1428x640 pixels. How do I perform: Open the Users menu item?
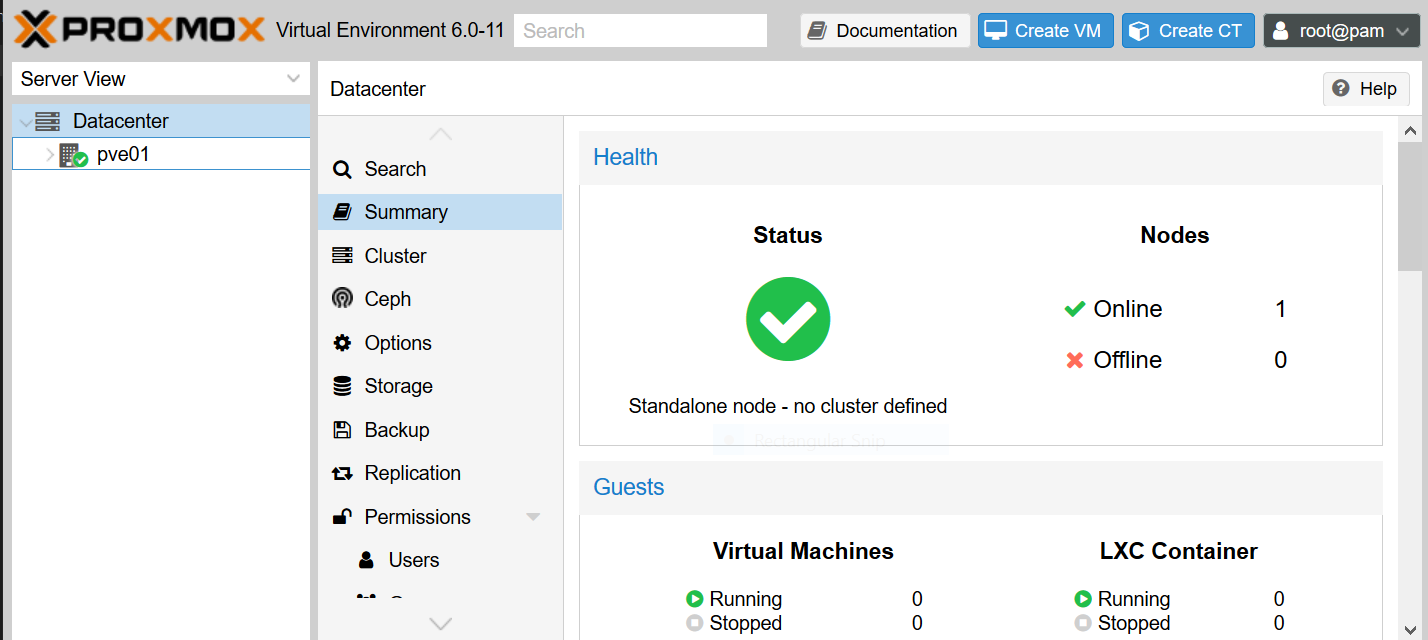click(440, 560)
